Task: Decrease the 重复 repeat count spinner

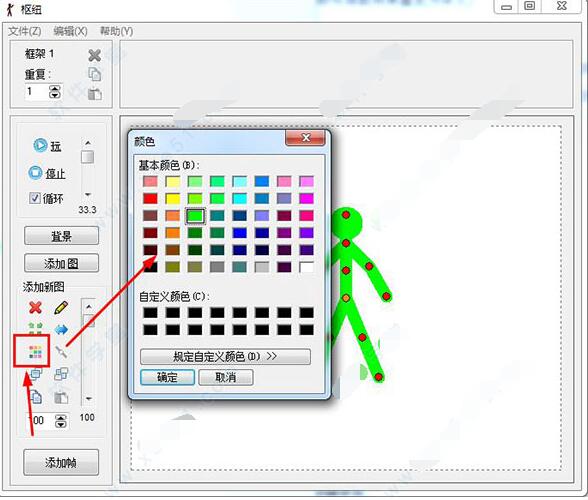Action: tap(55, 95)
